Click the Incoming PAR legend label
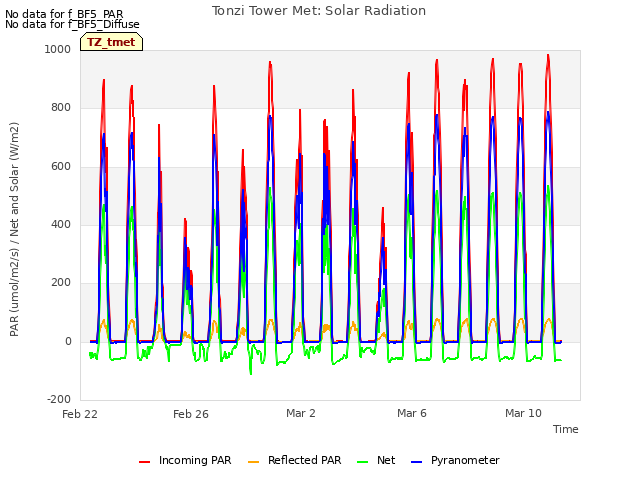 coord(195,460)
